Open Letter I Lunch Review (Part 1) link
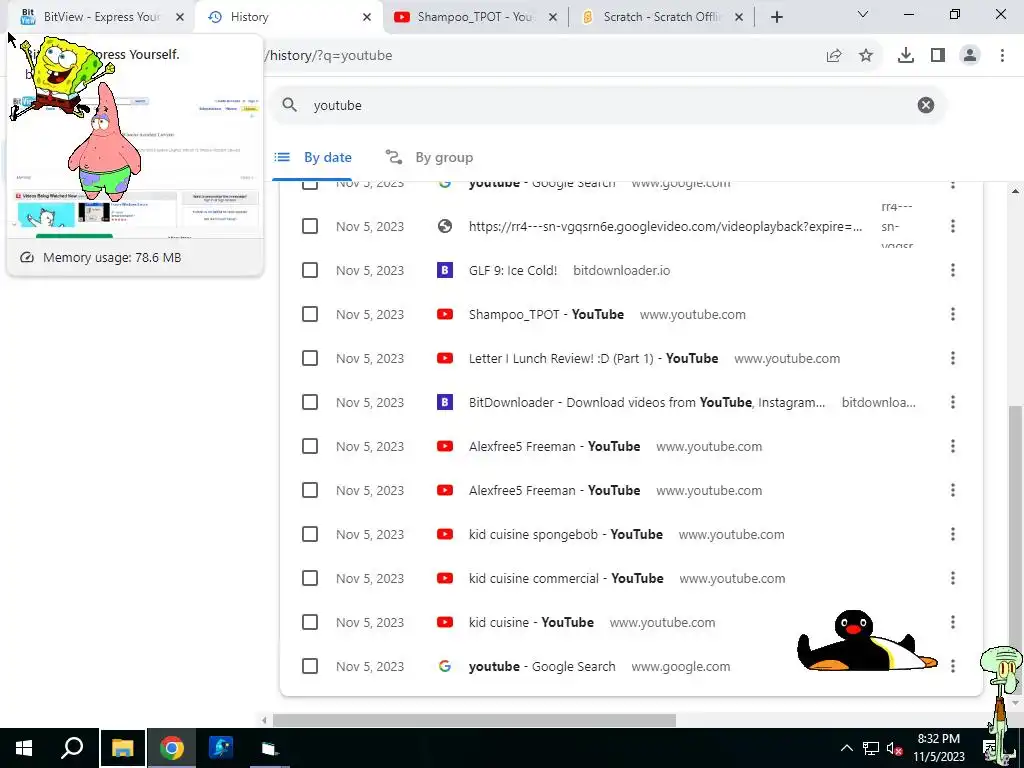 click(593, 359)
